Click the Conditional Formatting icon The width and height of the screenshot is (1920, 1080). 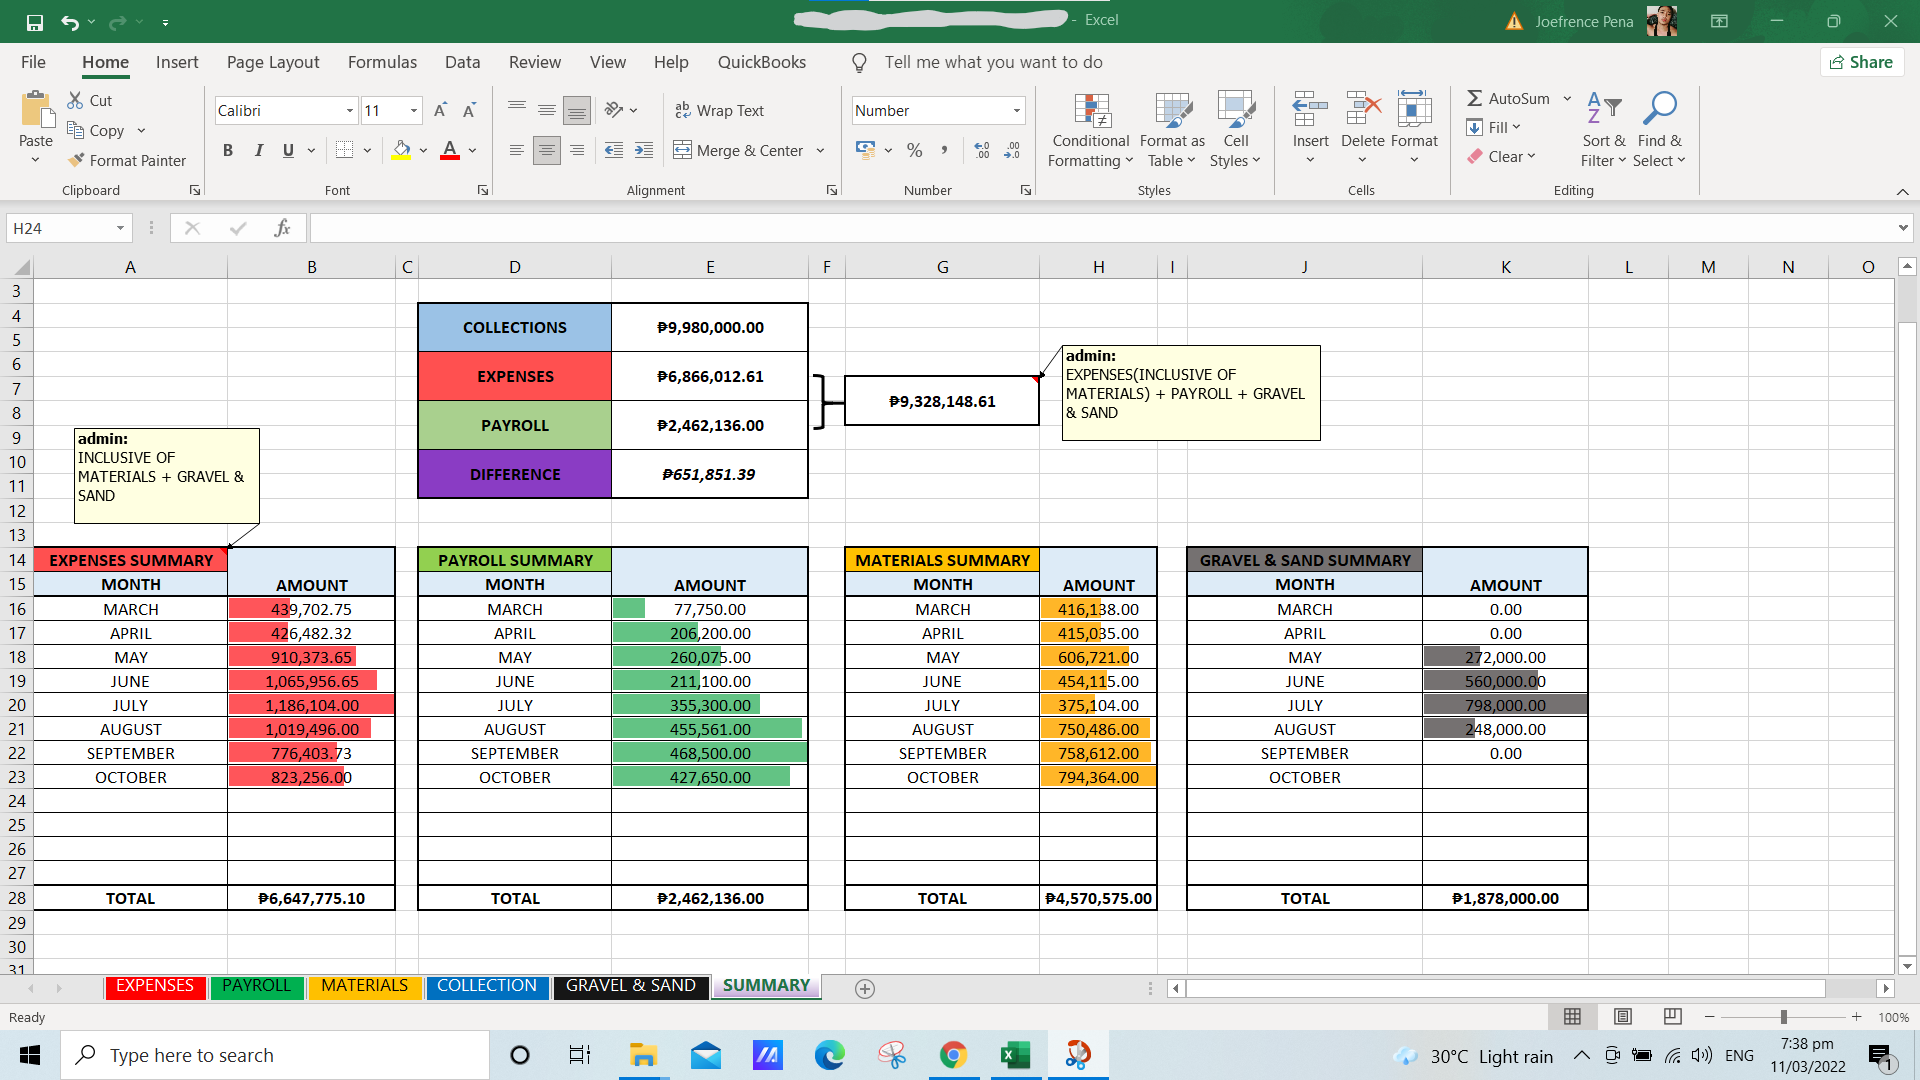[1091, 111]
